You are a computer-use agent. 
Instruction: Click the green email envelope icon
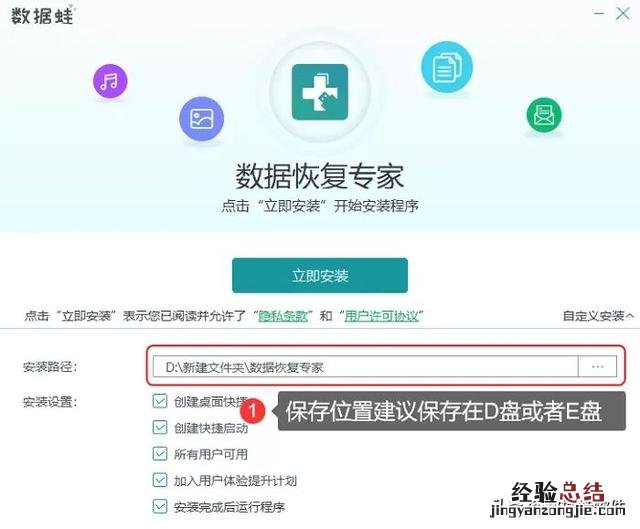544,116
